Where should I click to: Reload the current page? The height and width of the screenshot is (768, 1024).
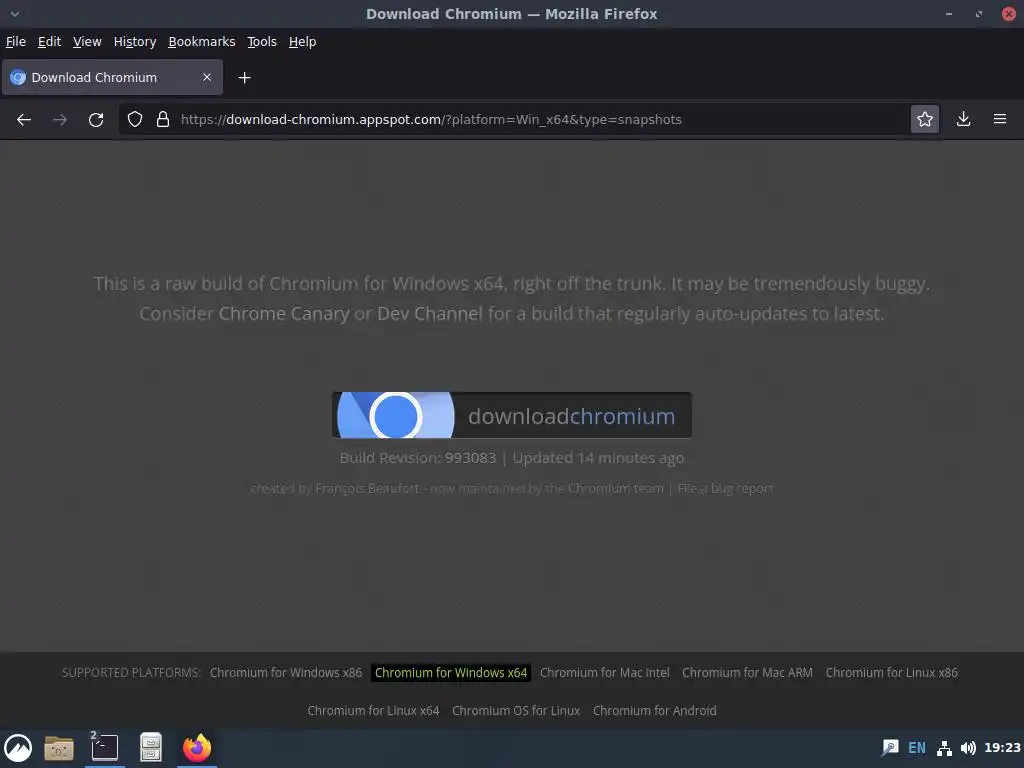pyautogui.click(x=96, y=120)
